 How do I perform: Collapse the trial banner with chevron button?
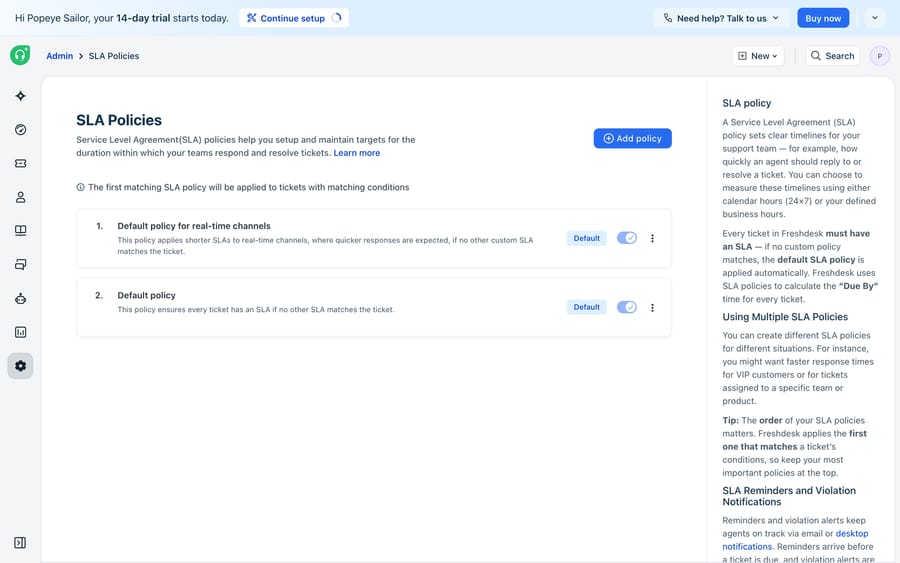pyautogui.click(x=875, y=18)
